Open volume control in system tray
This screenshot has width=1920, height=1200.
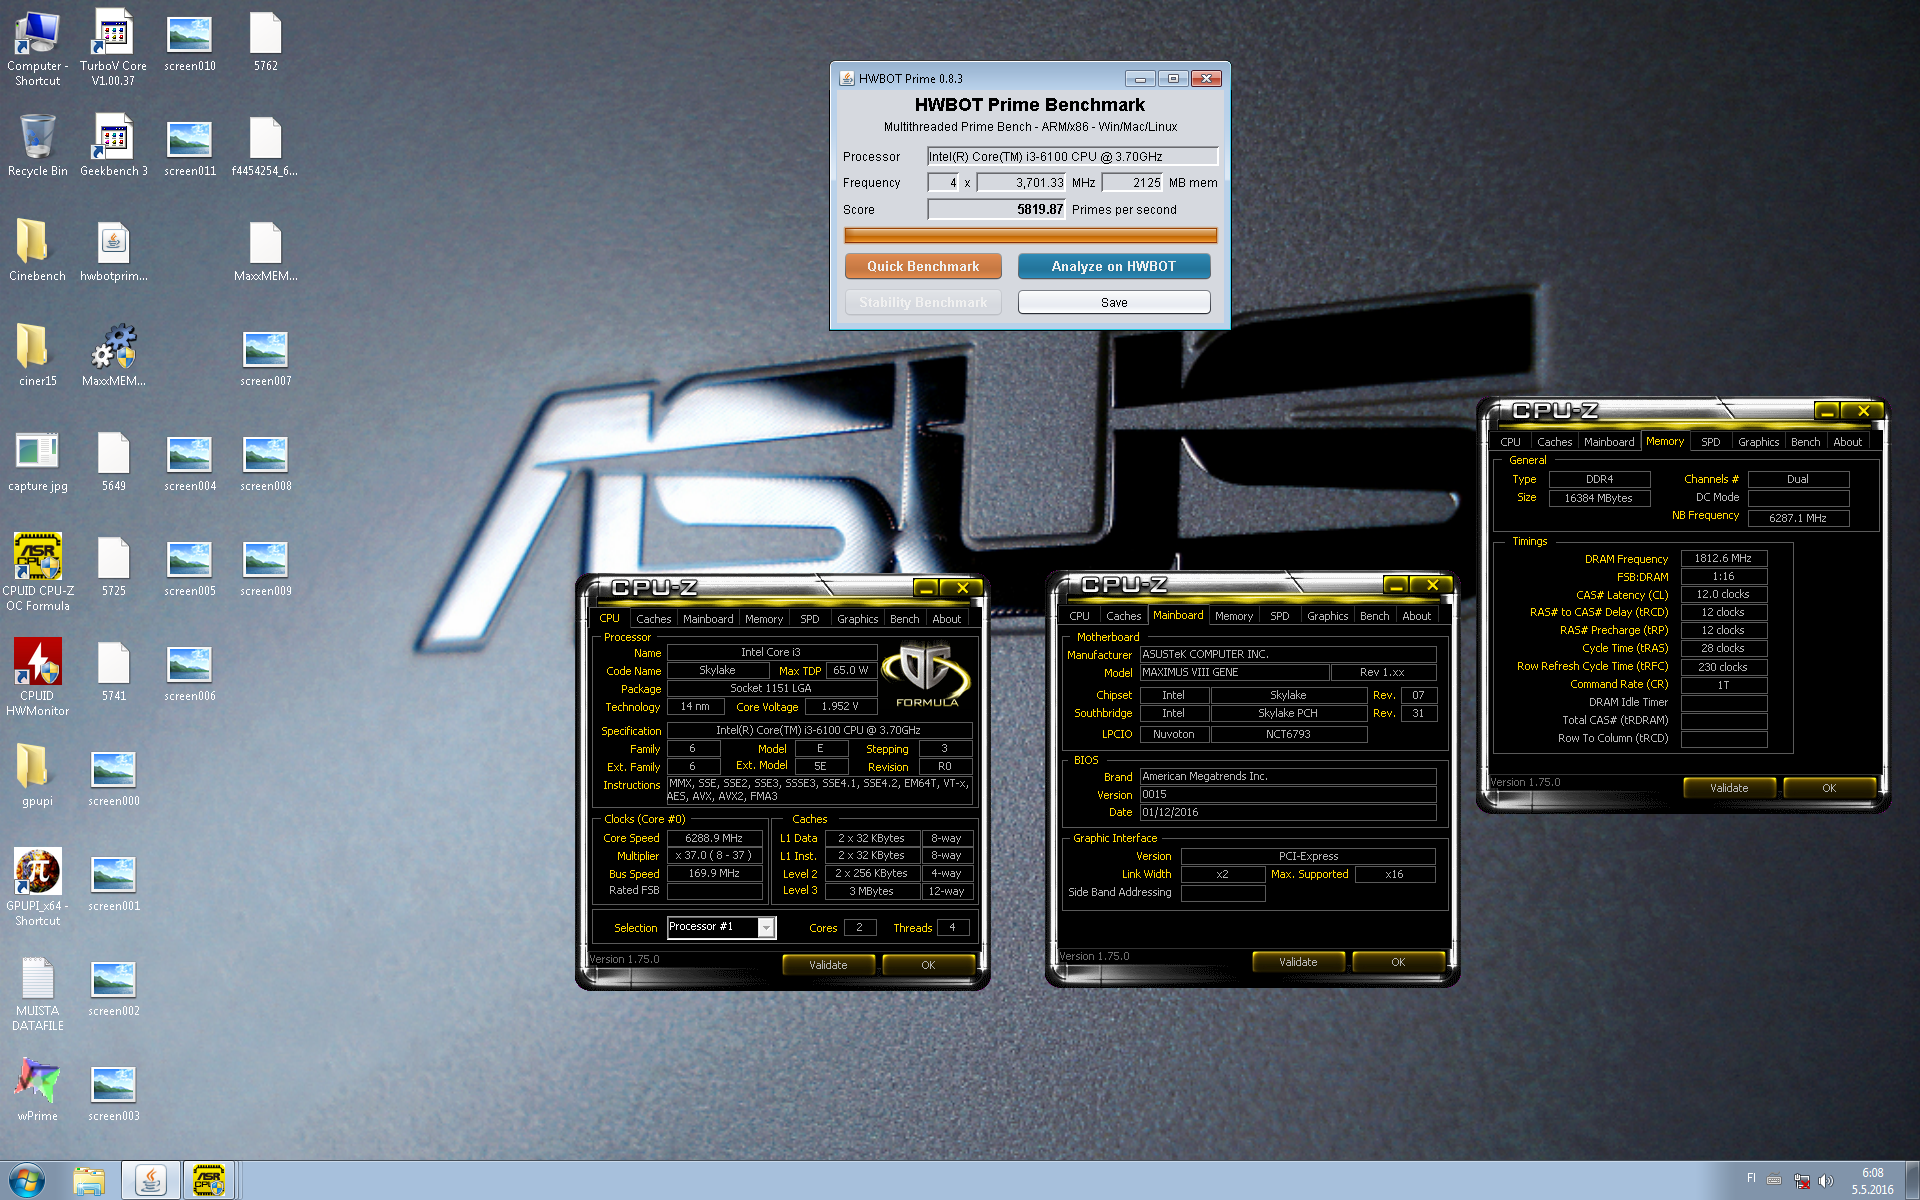pyautogui.click(x=1826, y=1181)
